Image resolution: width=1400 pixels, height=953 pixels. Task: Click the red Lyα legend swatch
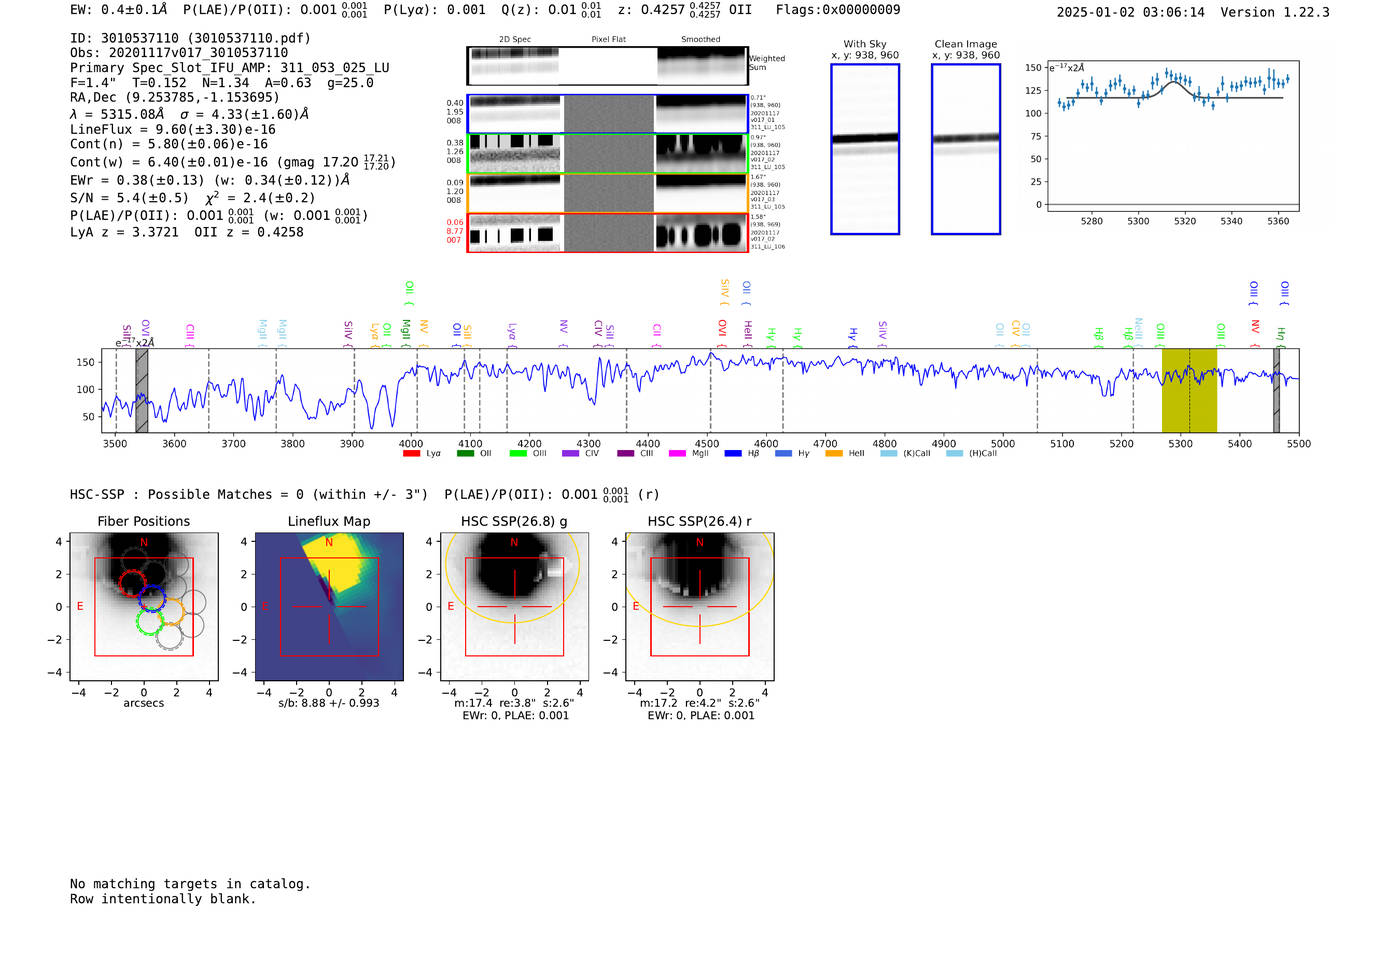pos(411,454)
